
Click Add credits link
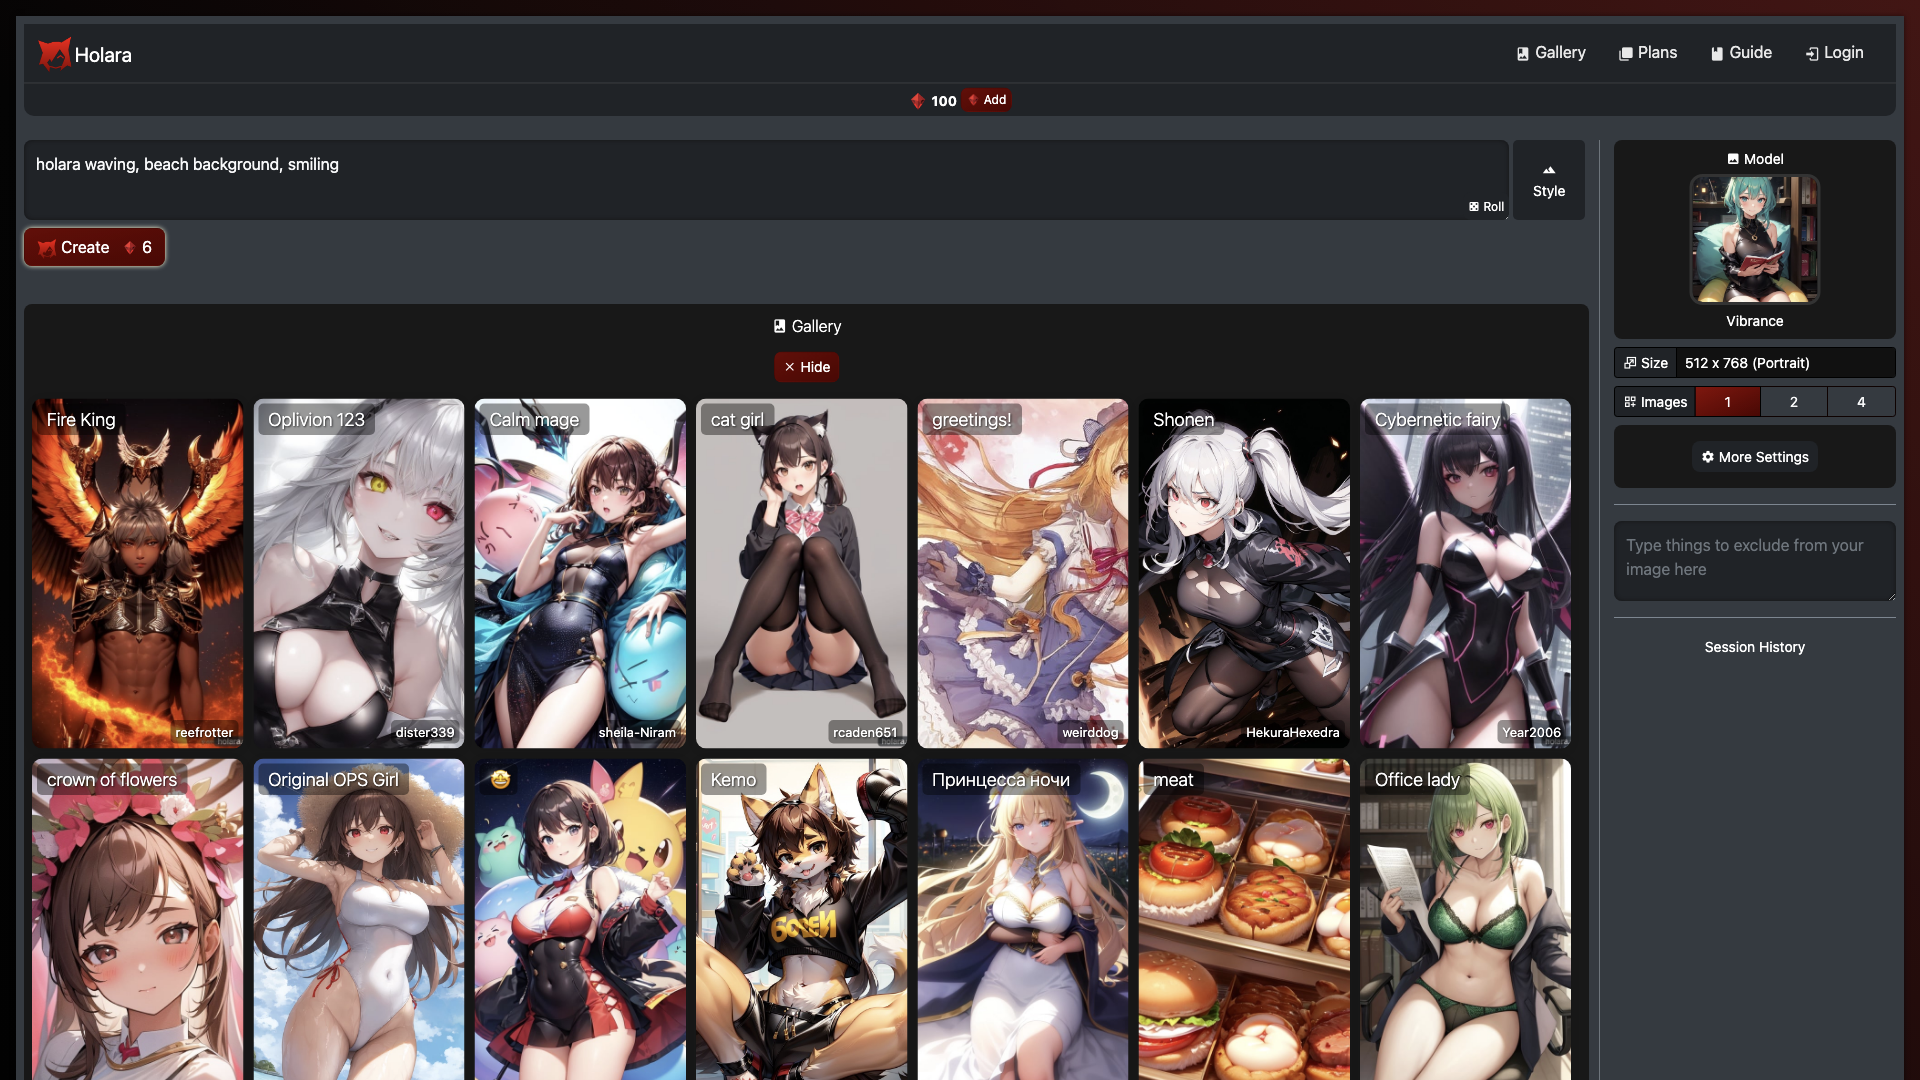[x=988, y=99]
